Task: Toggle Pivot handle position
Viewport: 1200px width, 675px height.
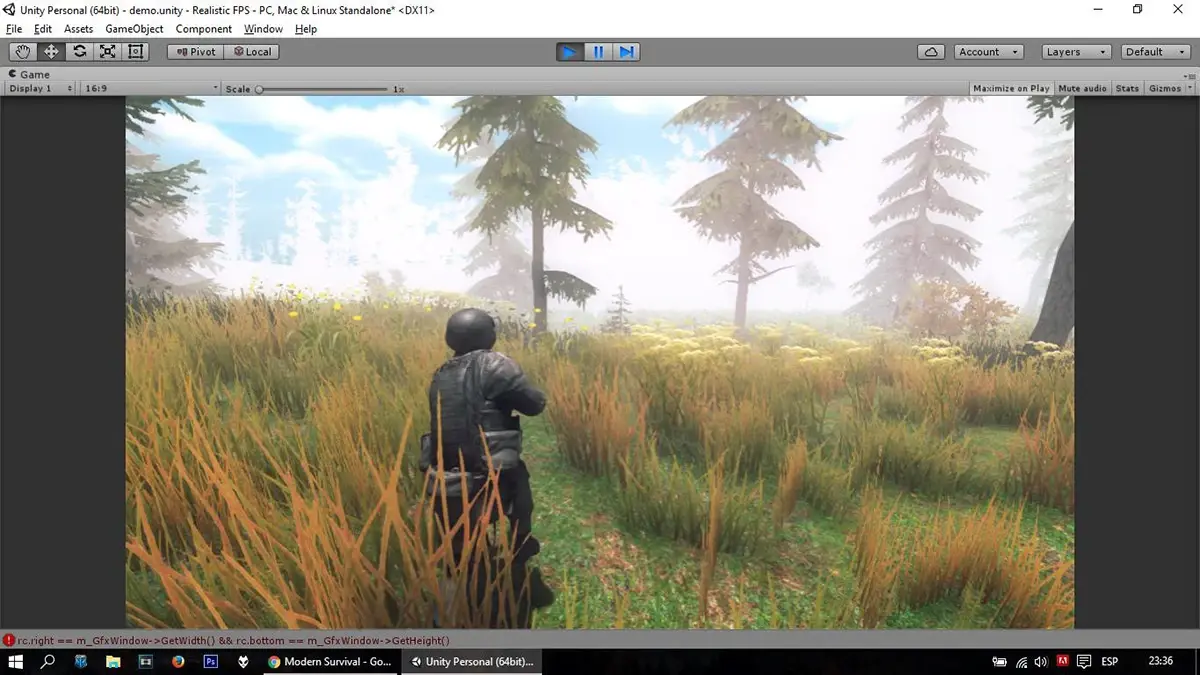Action: click(x=195, y=52)
